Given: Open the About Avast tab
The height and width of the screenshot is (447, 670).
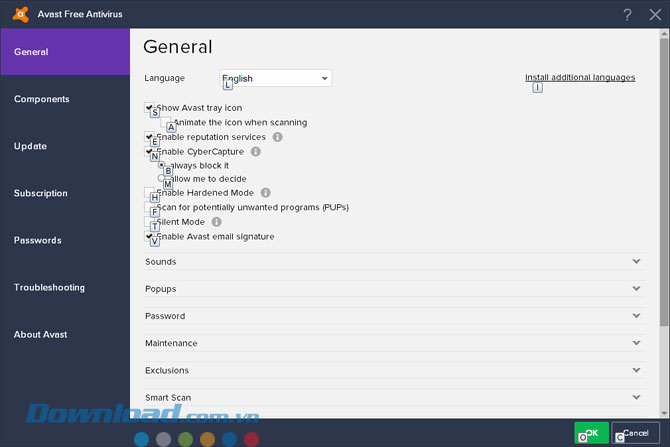Looking at the screenshot, I should tap(65, 334).
